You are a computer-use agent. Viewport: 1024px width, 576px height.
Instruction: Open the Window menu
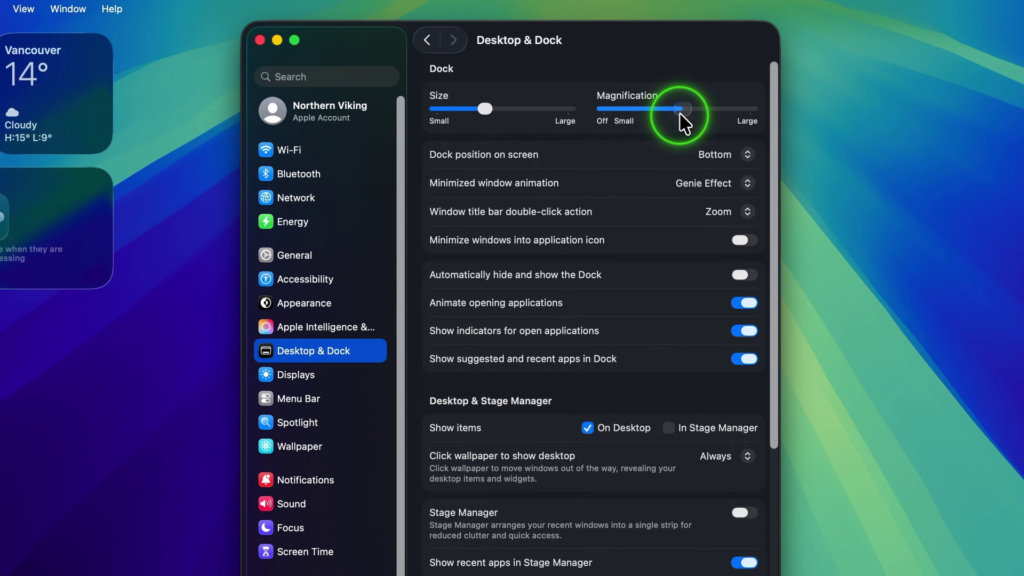(x=68, y=9)
